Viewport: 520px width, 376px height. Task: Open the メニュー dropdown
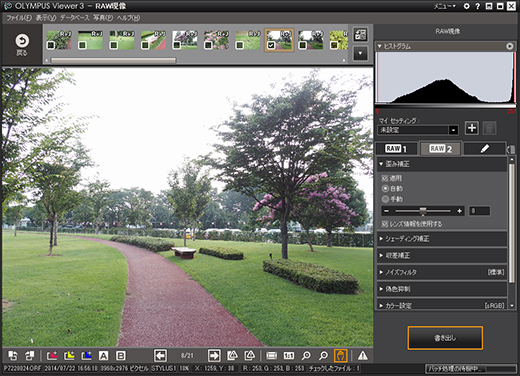click(x=444, y=6)
